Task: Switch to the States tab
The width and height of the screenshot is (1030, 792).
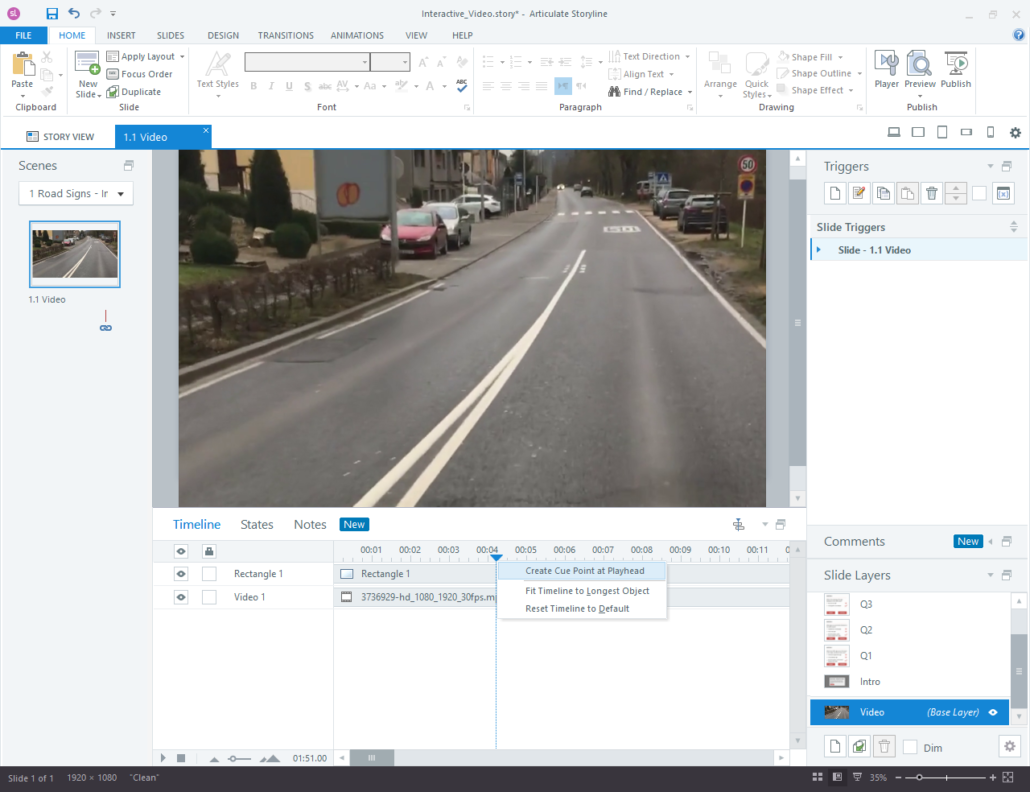Action: click(x=256, y=524)
